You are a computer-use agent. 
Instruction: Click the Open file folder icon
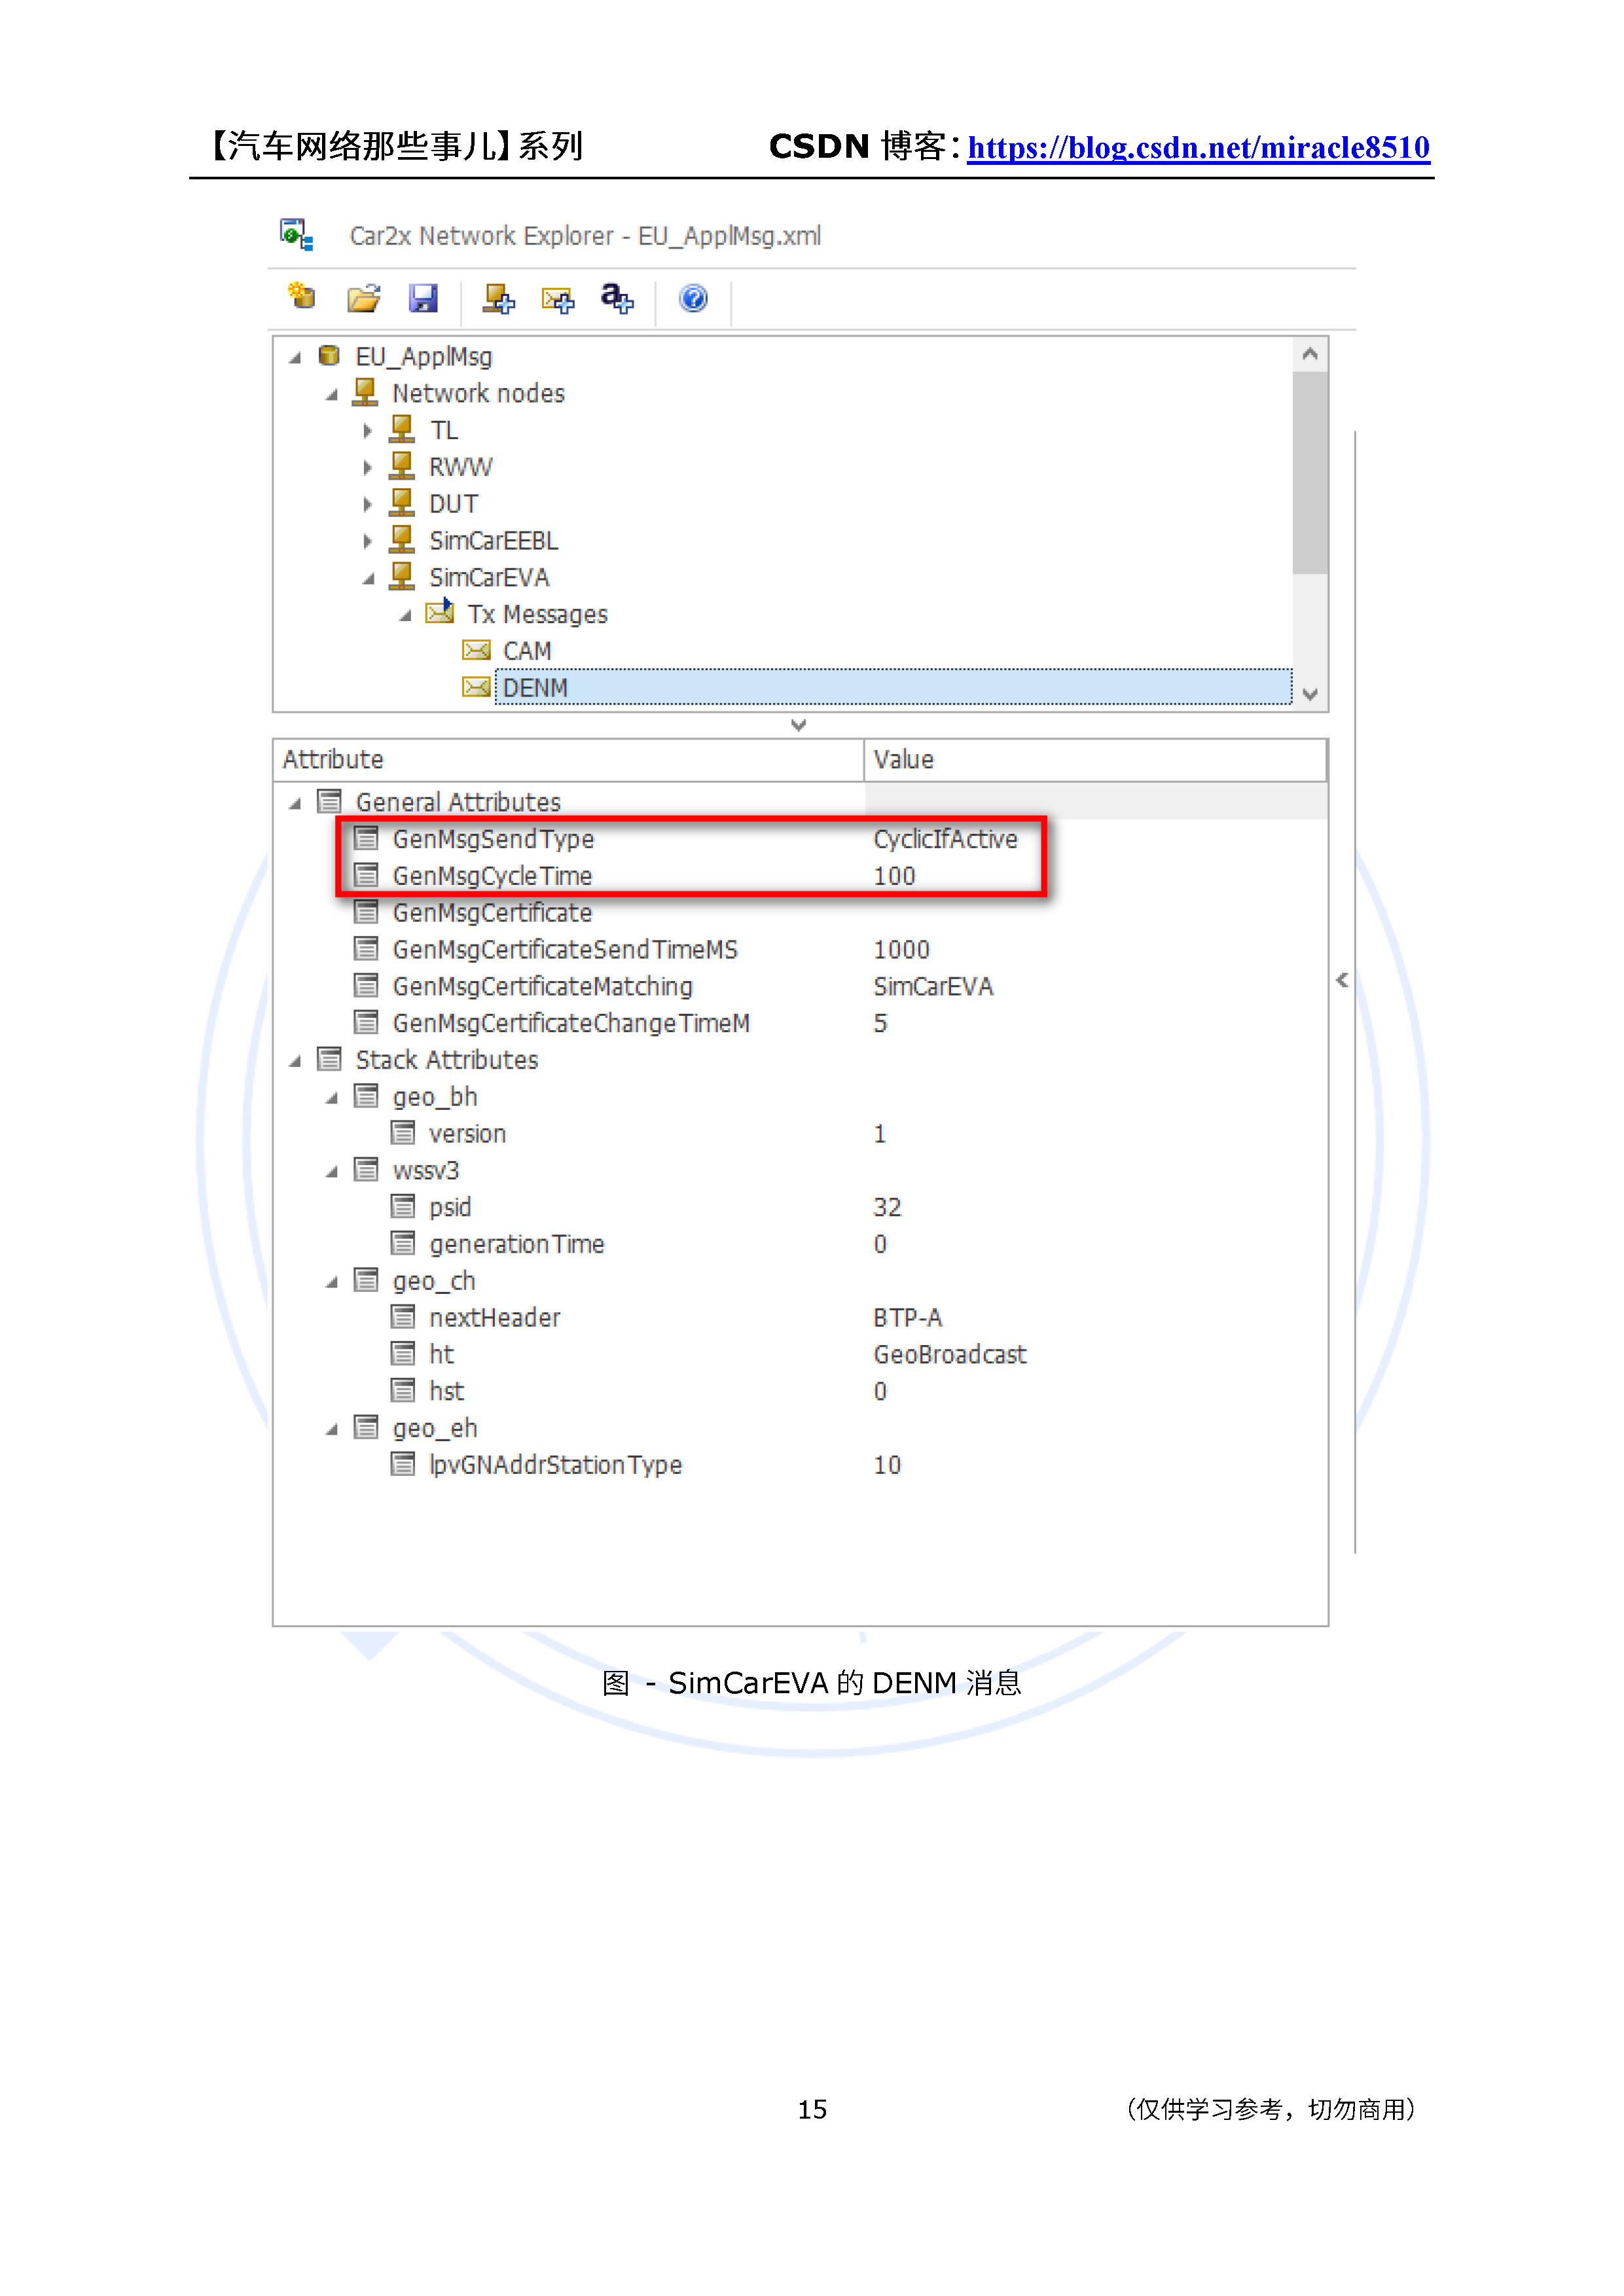(364, 298)
